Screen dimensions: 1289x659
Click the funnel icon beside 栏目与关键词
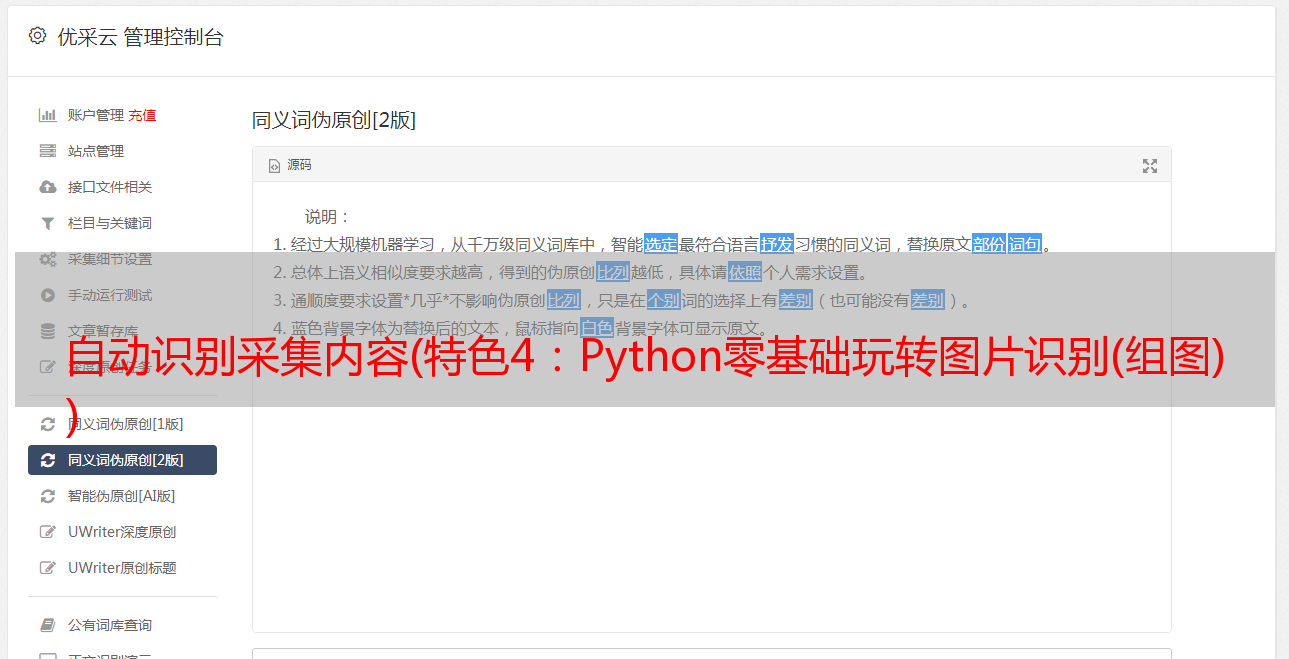[x=47, y=223]
